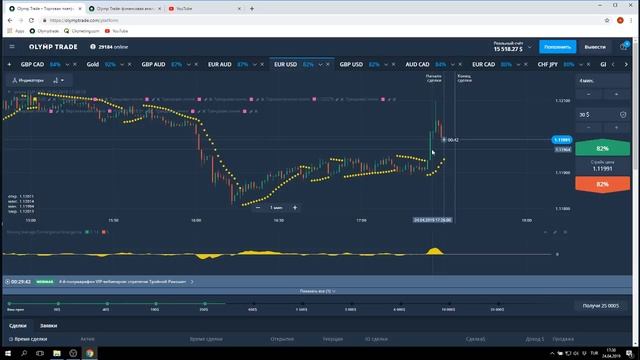
Task: Expand the CHF JPY tab dropdown arrow
Action: click(581, 64)
